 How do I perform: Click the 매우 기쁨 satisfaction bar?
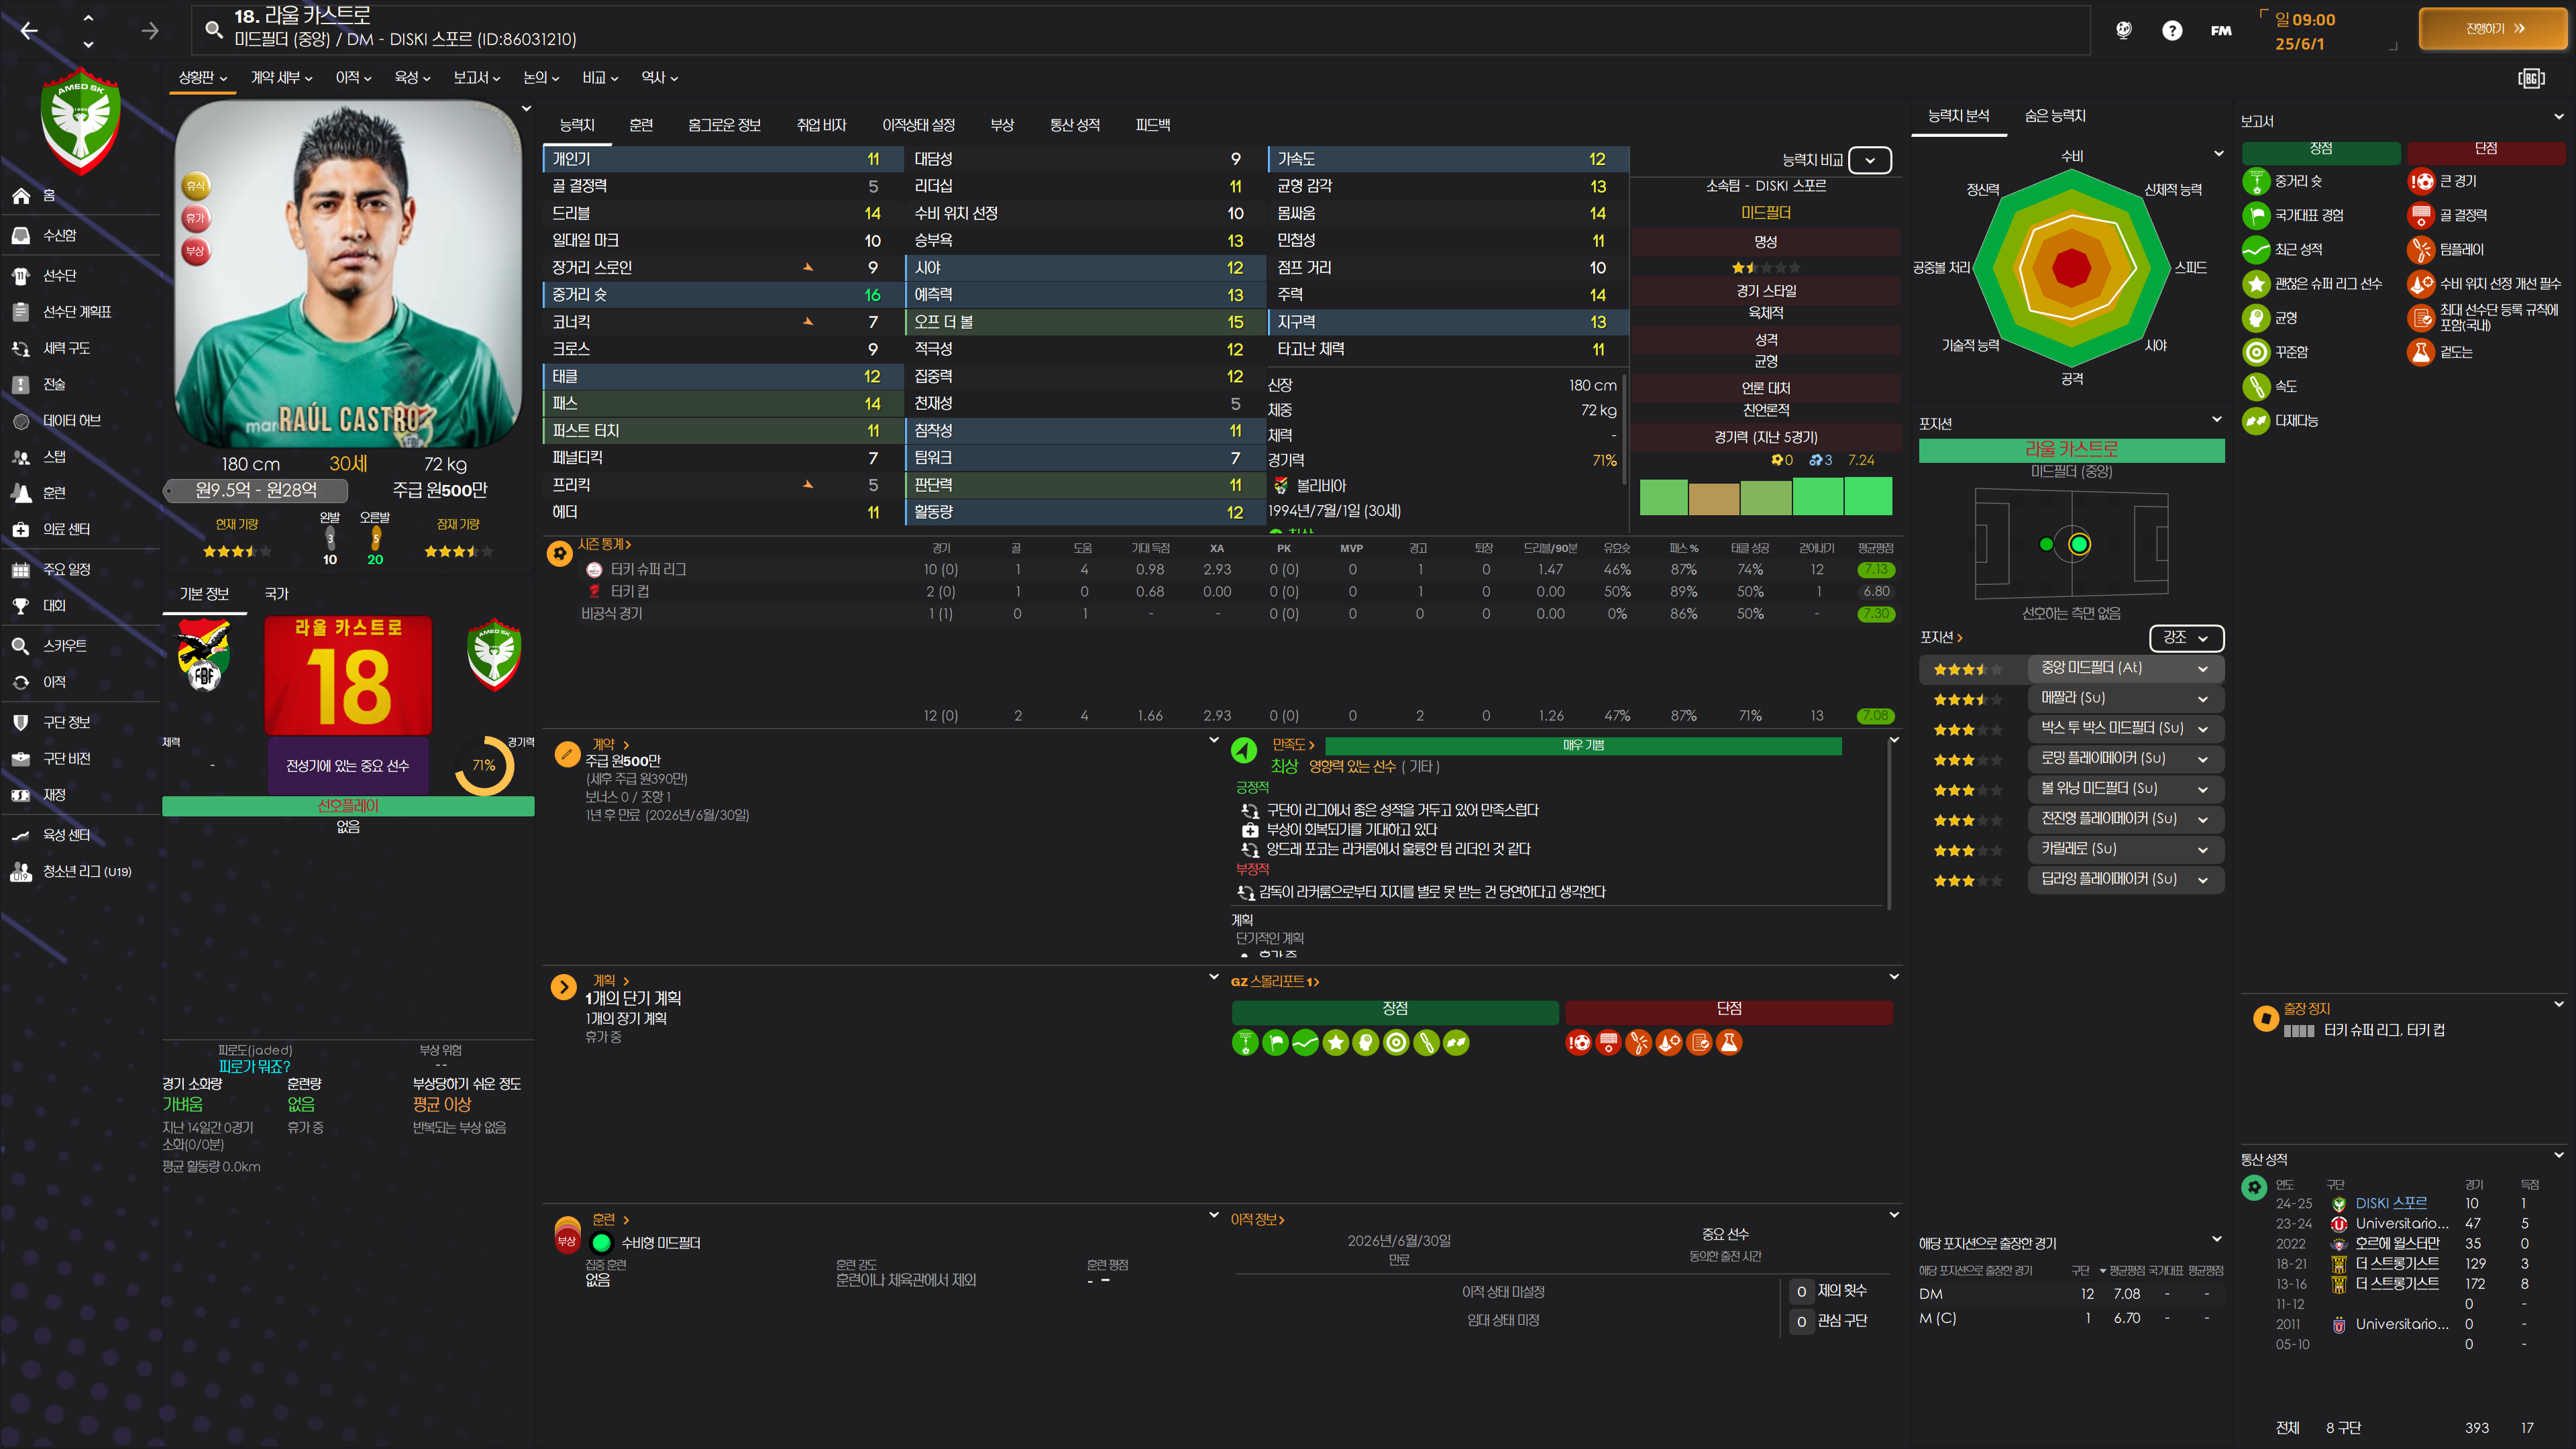[1583, 746]
